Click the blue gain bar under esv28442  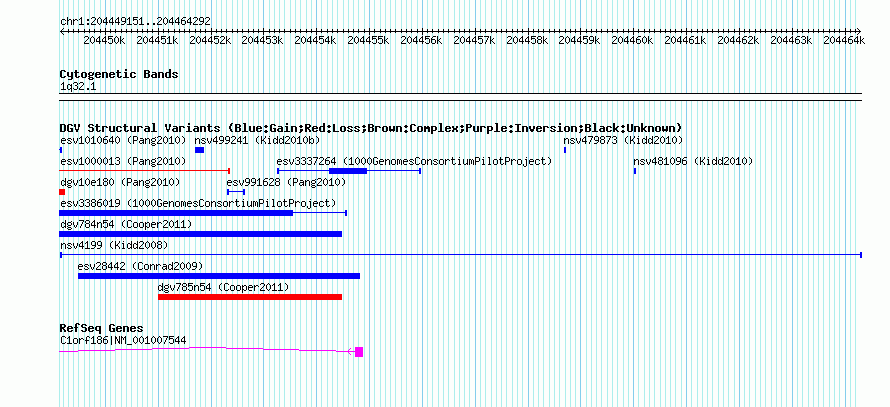(219, 276)
